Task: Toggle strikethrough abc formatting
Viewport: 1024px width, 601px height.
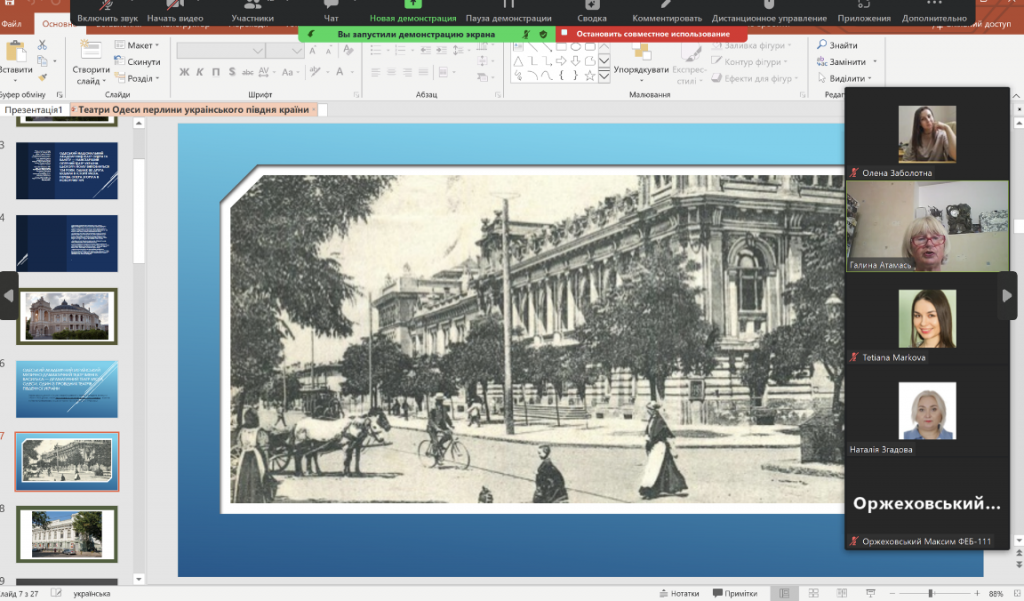Action: (x=248, y=72)
